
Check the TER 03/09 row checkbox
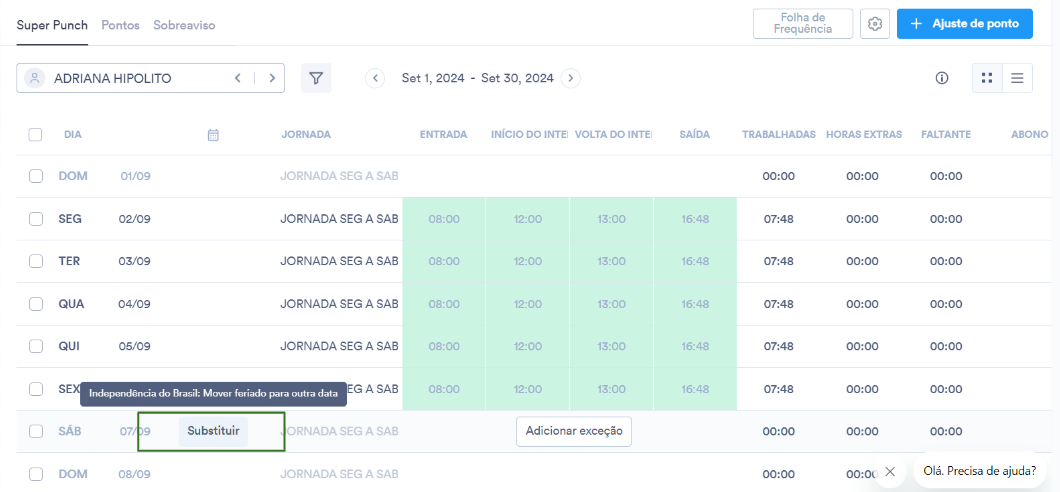tap(36, 262)
